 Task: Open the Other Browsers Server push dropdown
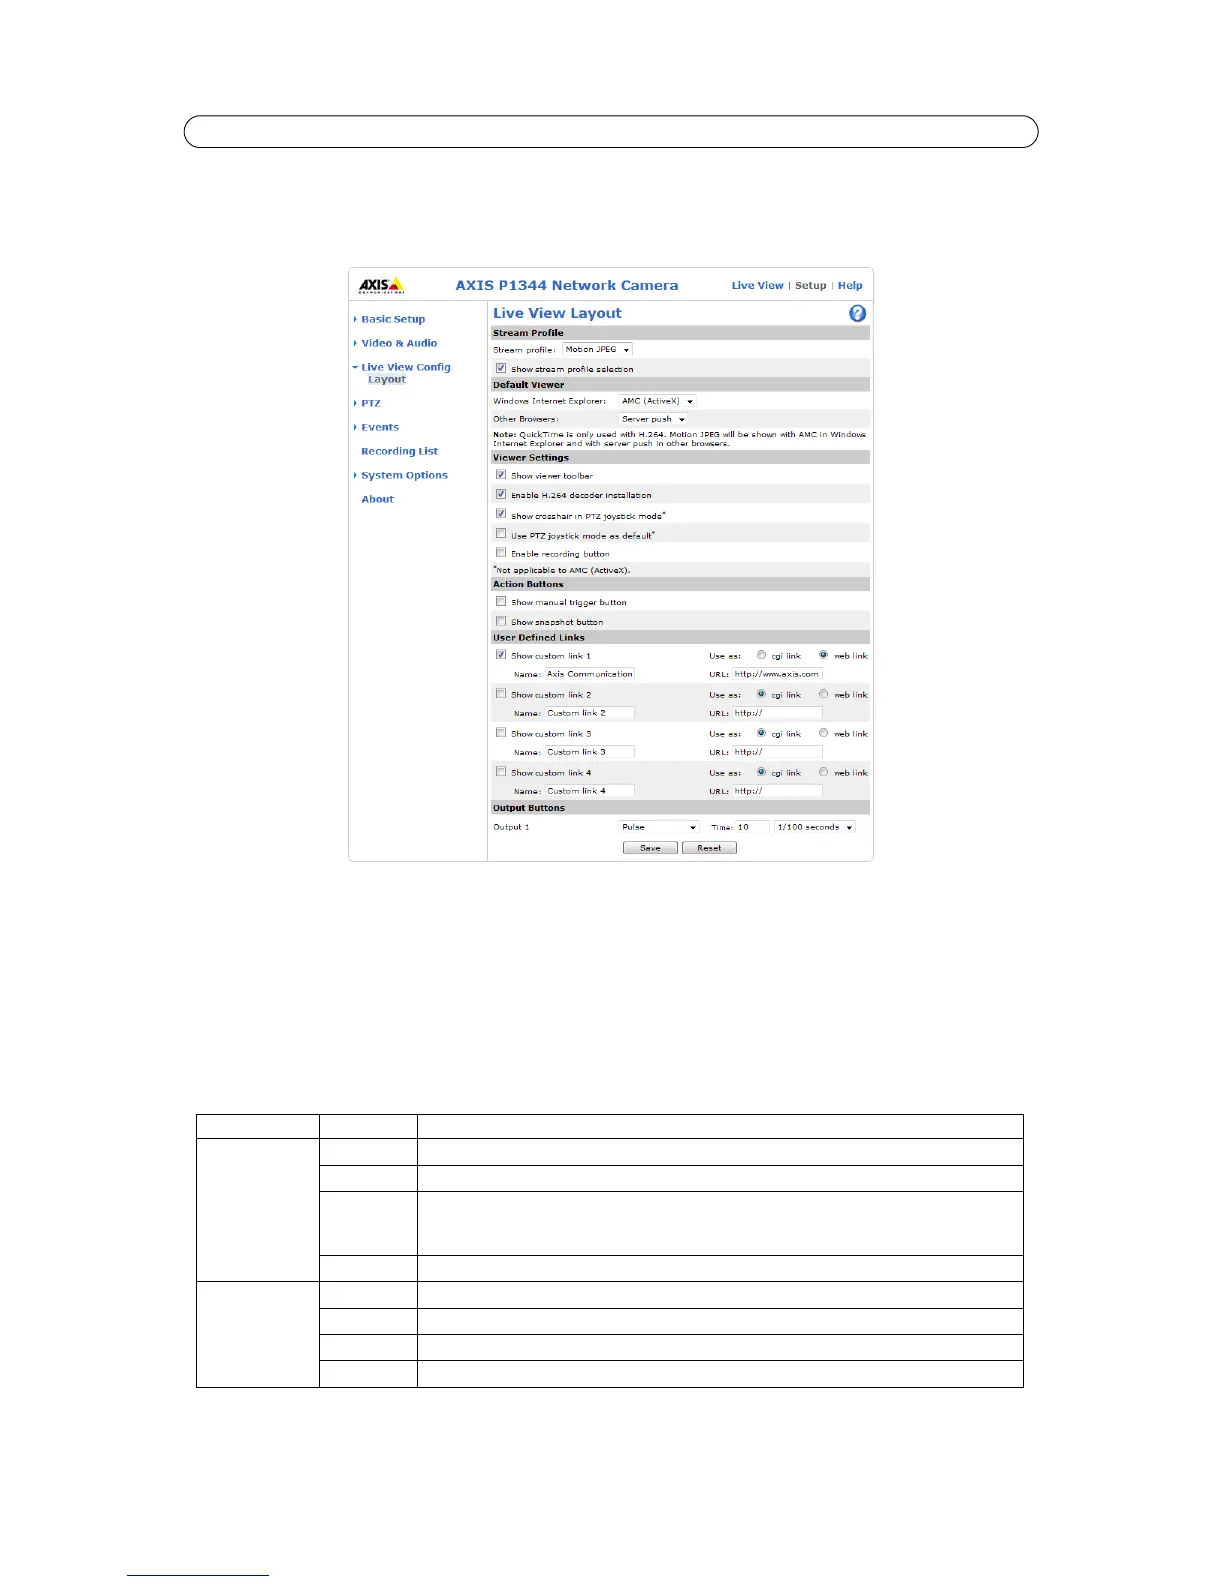click(x=653, y=419)
